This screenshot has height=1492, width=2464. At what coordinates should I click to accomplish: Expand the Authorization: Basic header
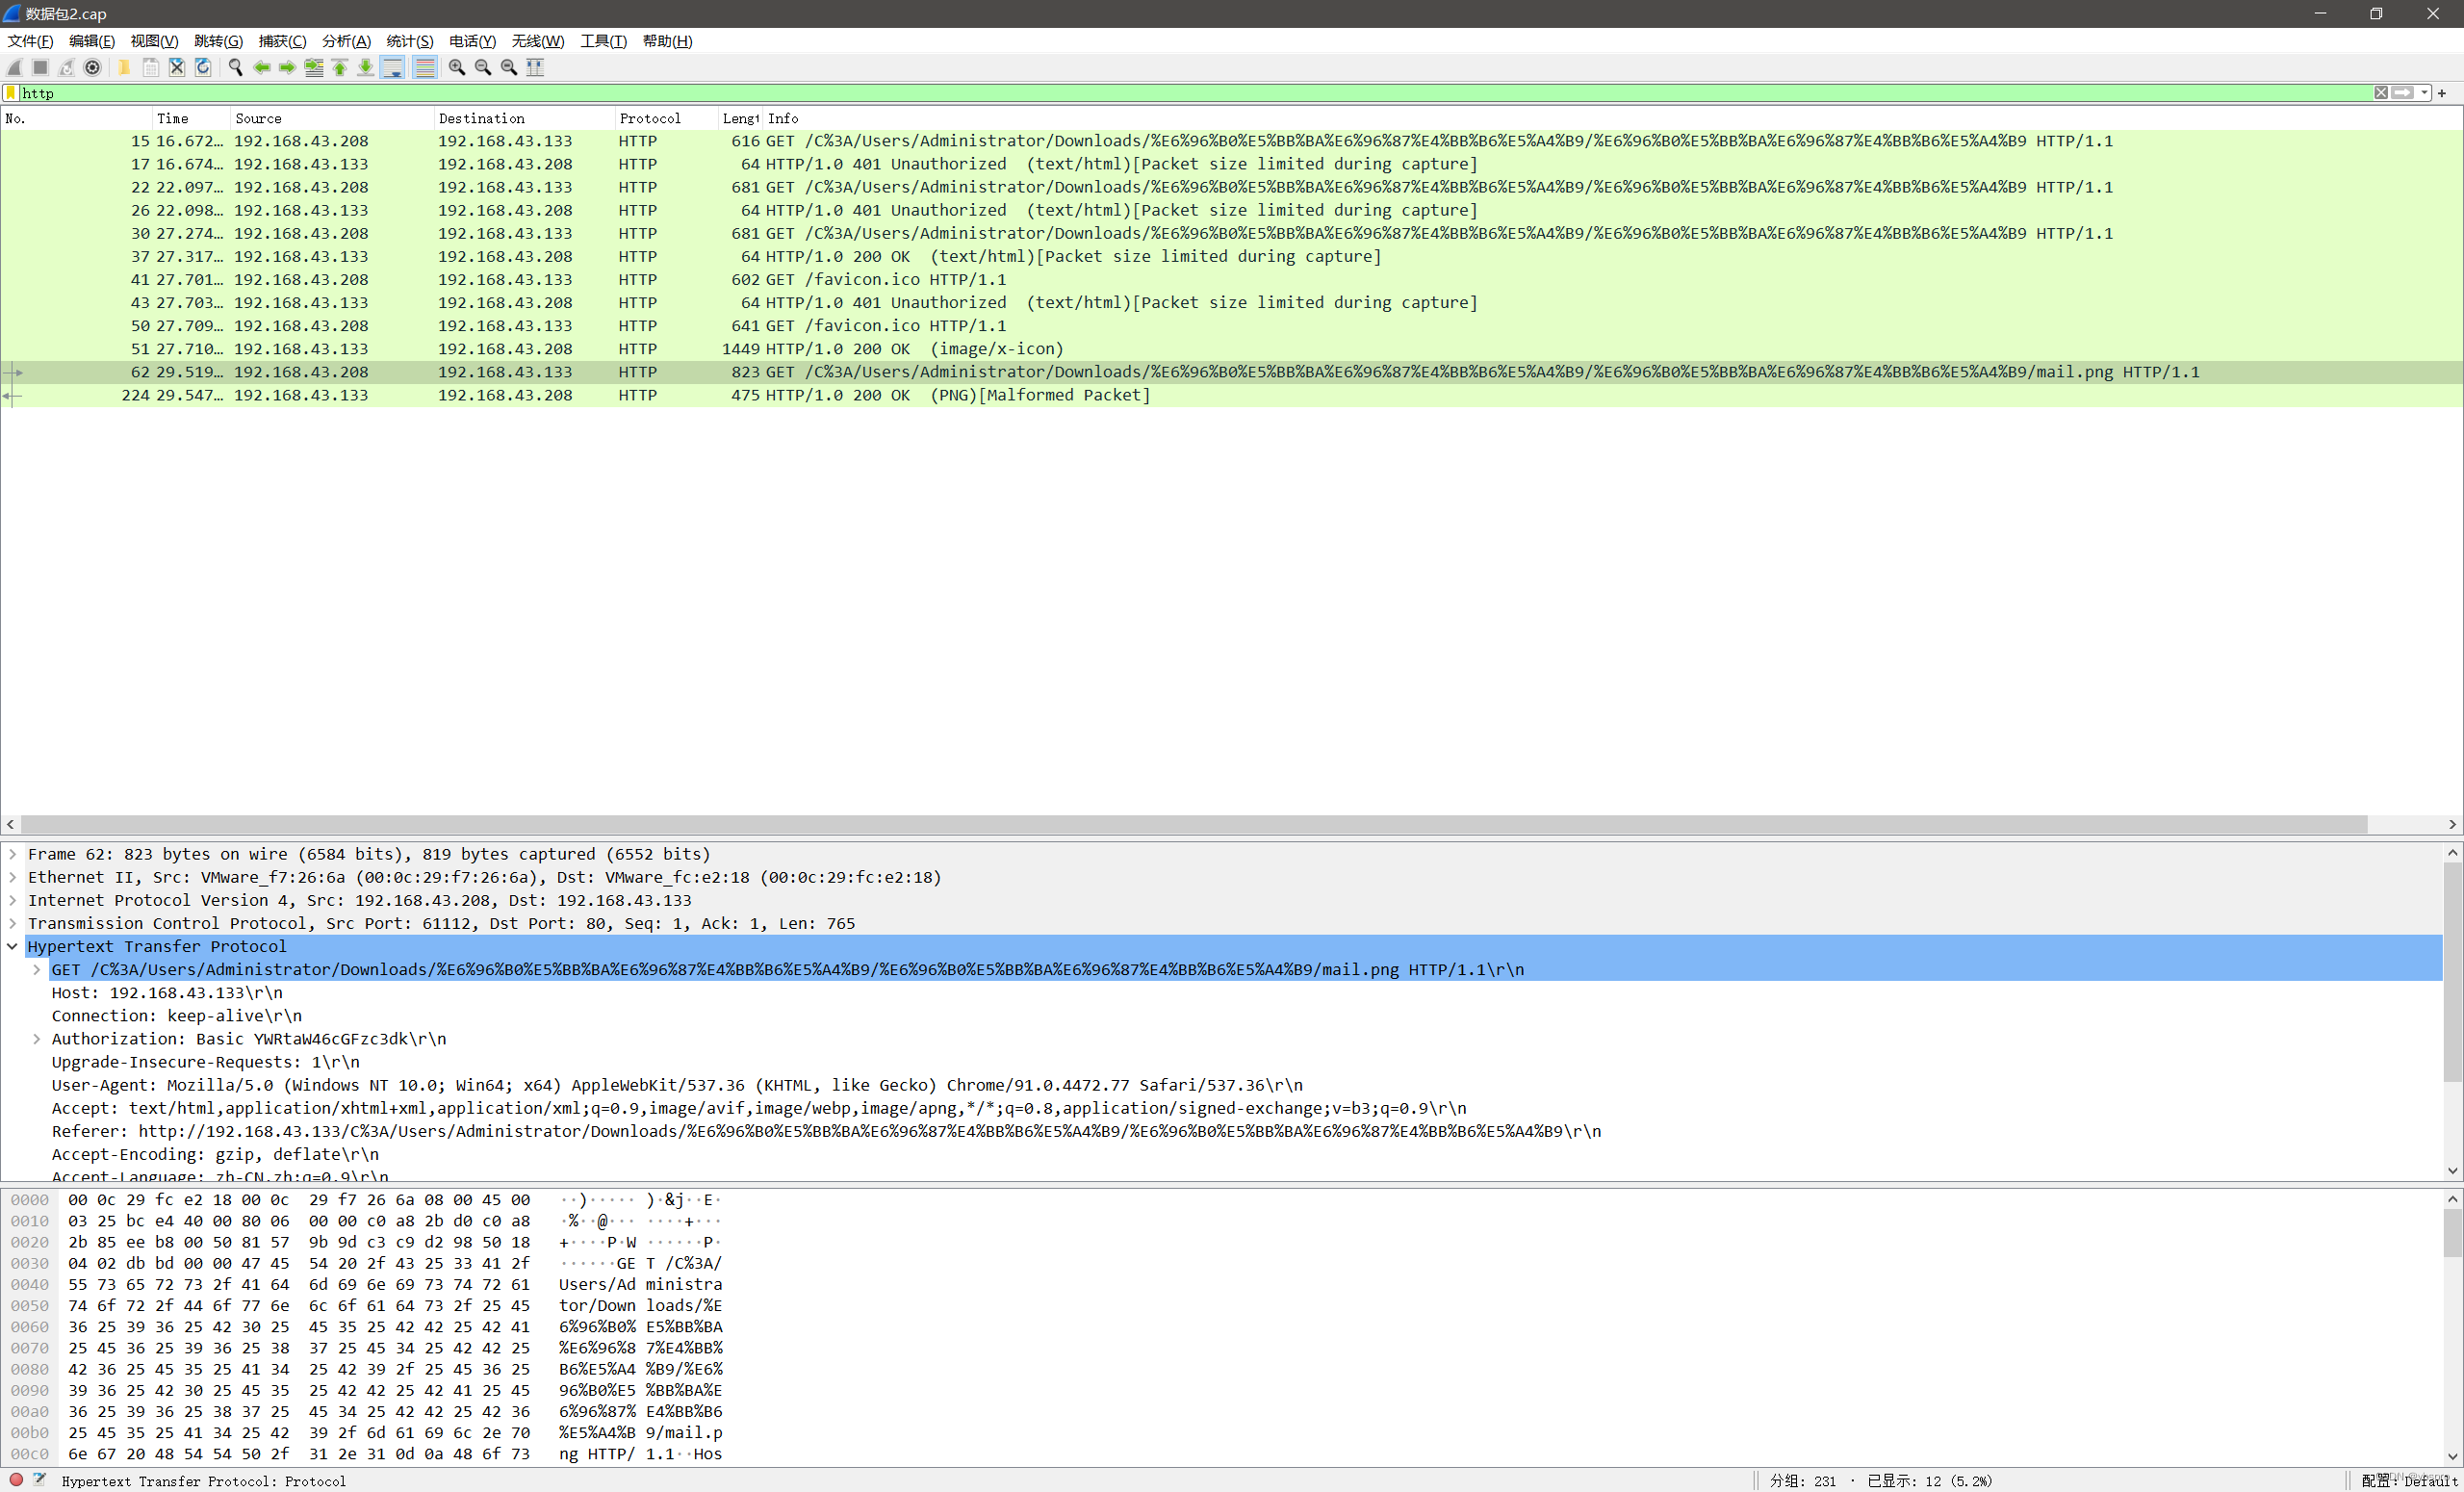(37, 1039)
